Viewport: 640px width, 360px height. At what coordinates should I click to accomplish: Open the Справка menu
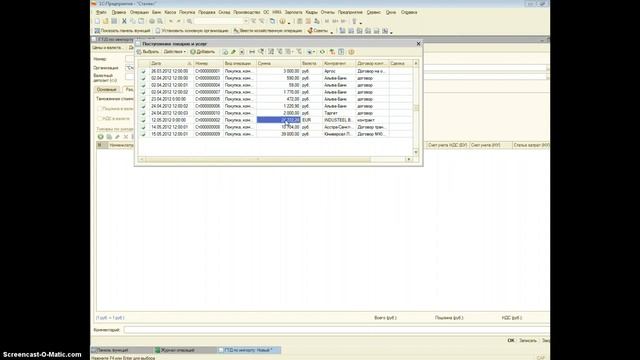tap(409, 12)
